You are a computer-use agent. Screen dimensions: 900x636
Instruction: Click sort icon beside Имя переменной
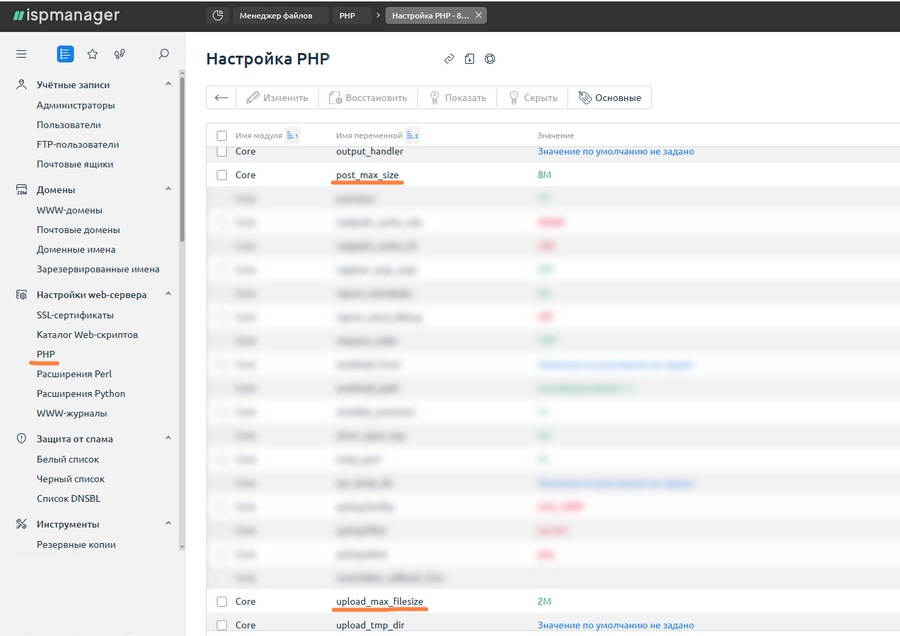(x=412, y=135)
